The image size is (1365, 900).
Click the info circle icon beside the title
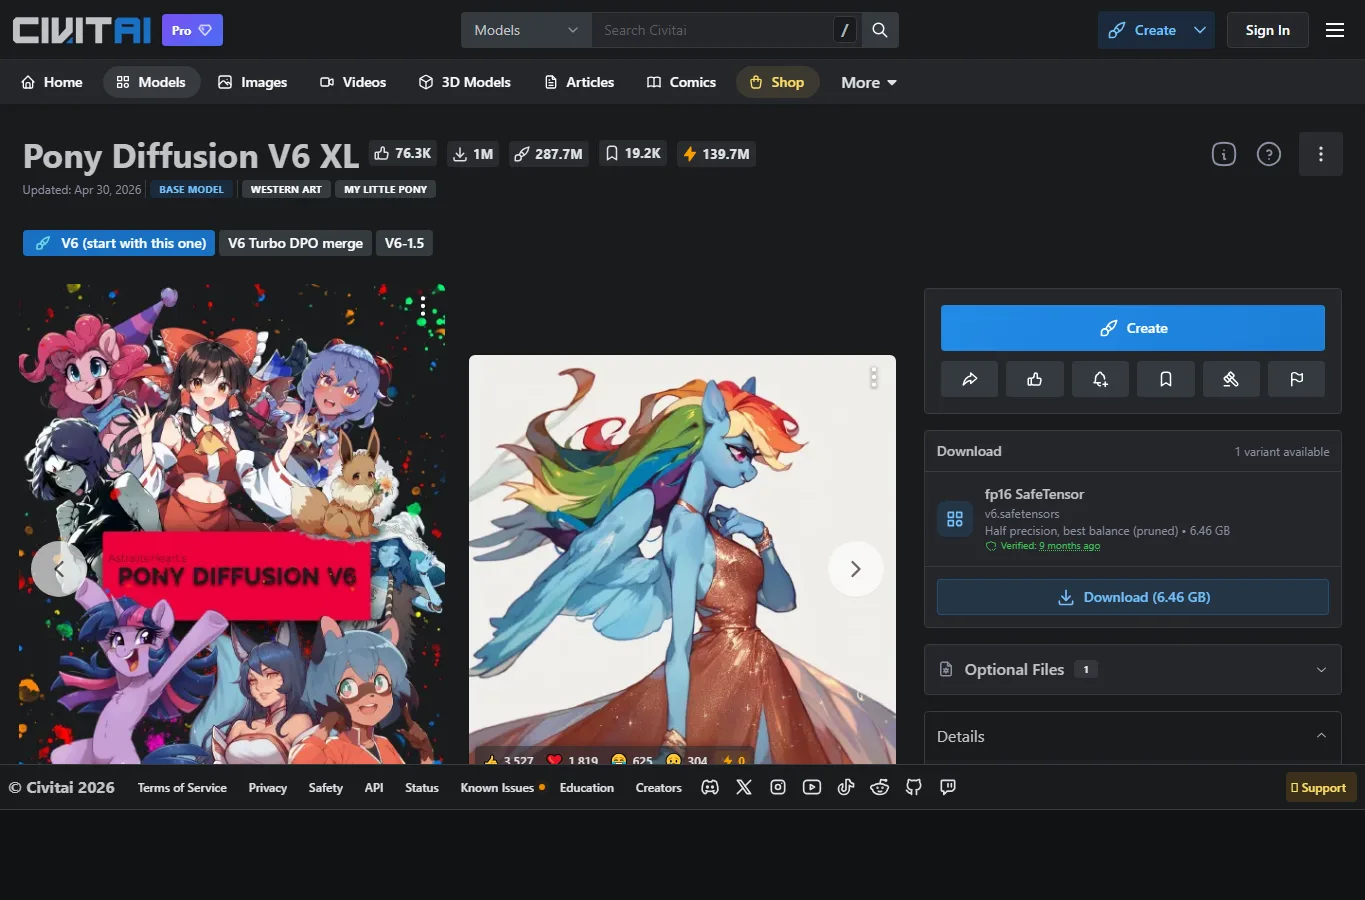tap(1224, 154)
